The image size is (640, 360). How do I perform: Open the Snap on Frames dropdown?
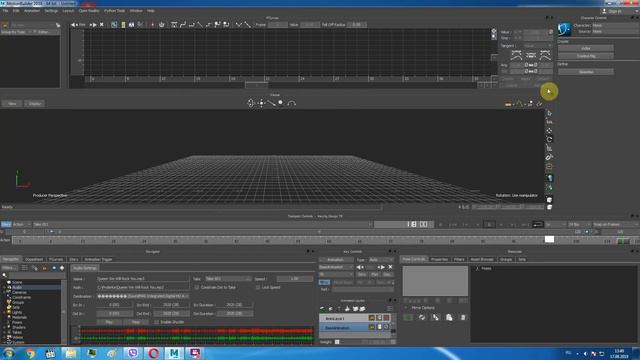tap(616, 224)
